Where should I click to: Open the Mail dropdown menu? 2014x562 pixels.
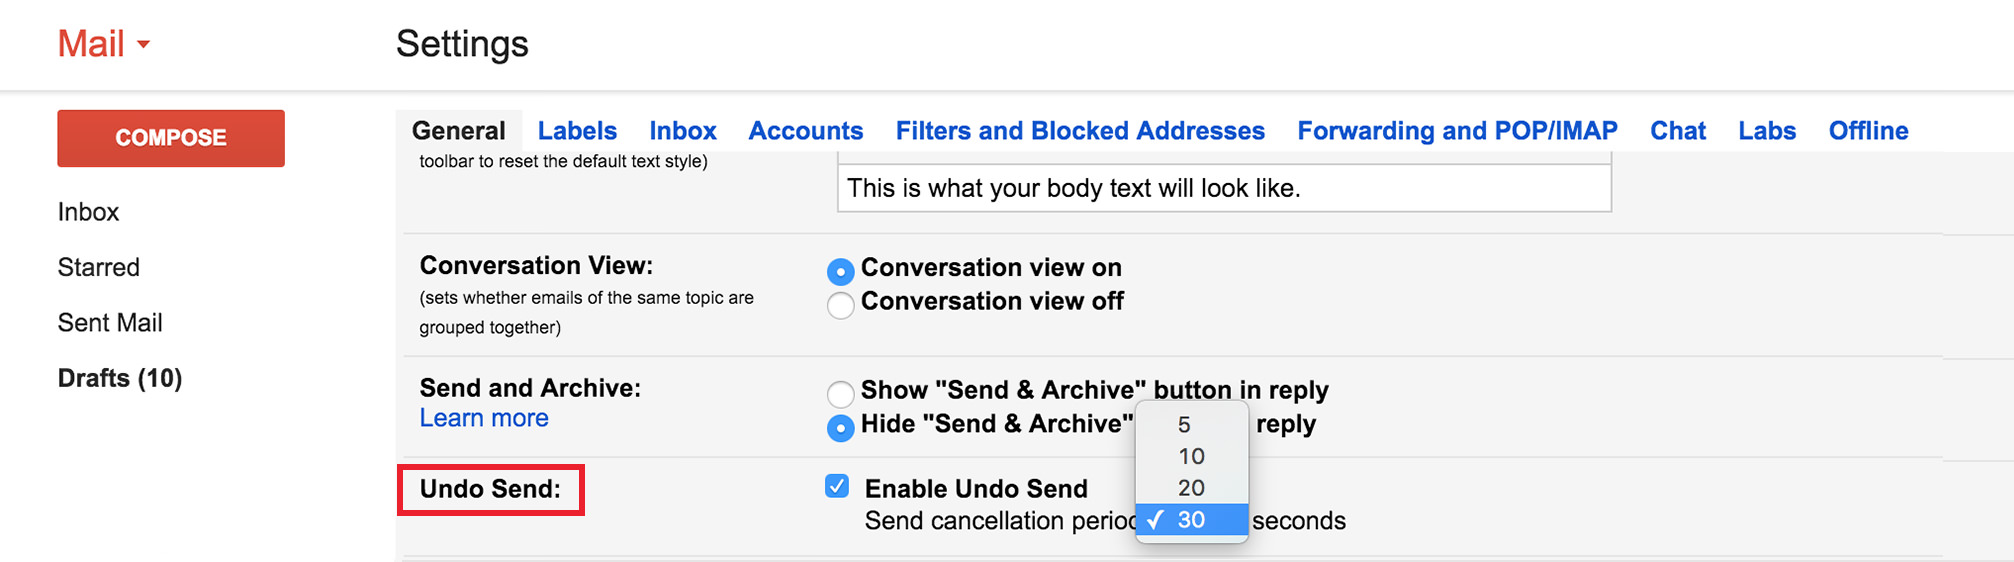pos(103,44)
